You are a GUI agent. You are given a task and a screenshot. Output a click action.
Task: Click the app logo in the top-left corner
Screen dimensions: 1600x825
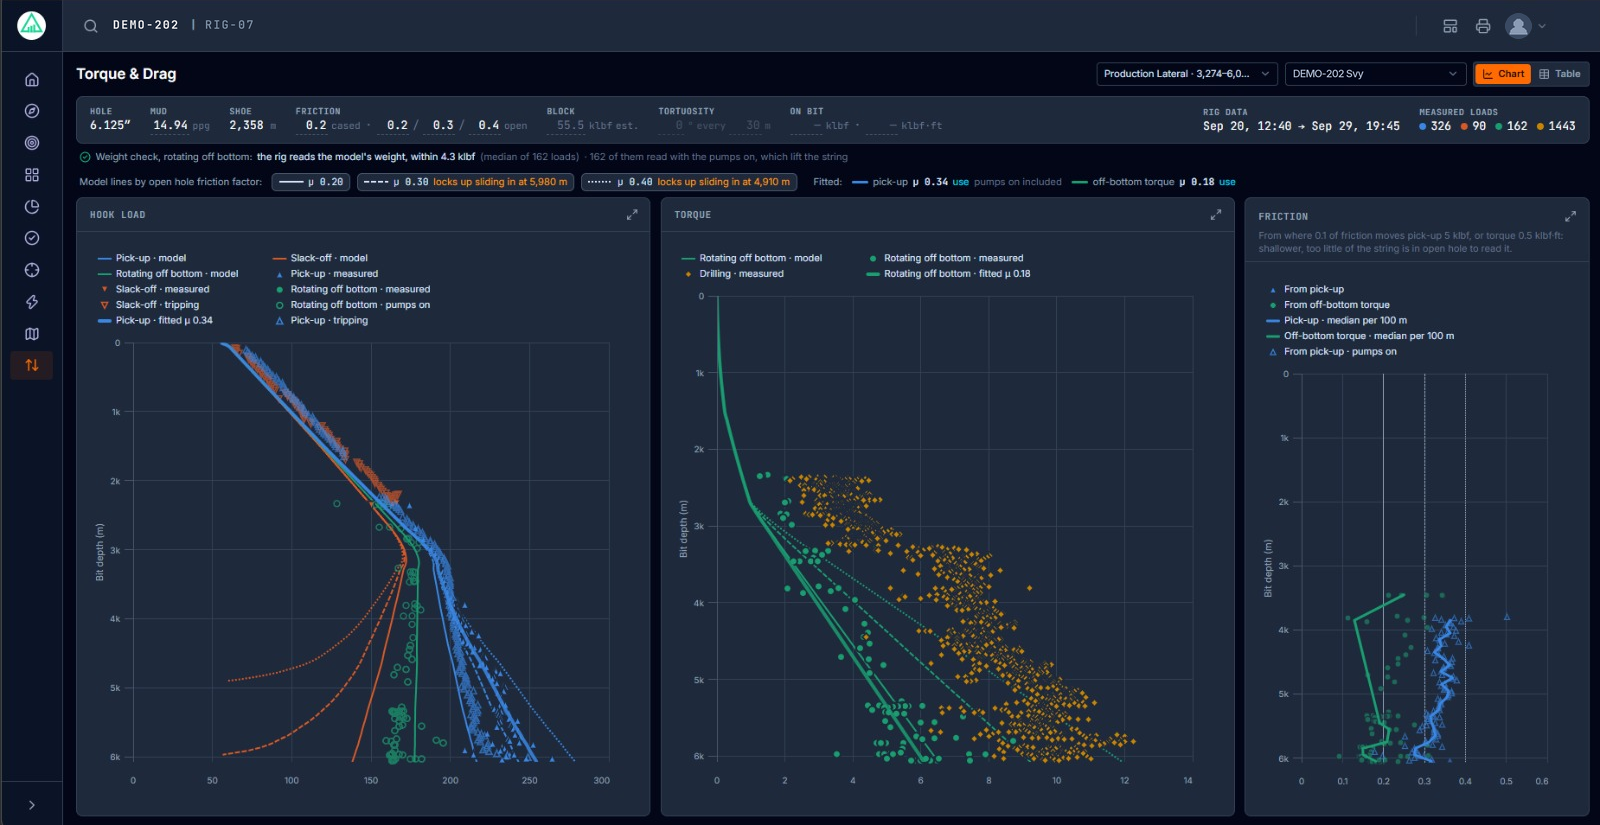(32, 25)
